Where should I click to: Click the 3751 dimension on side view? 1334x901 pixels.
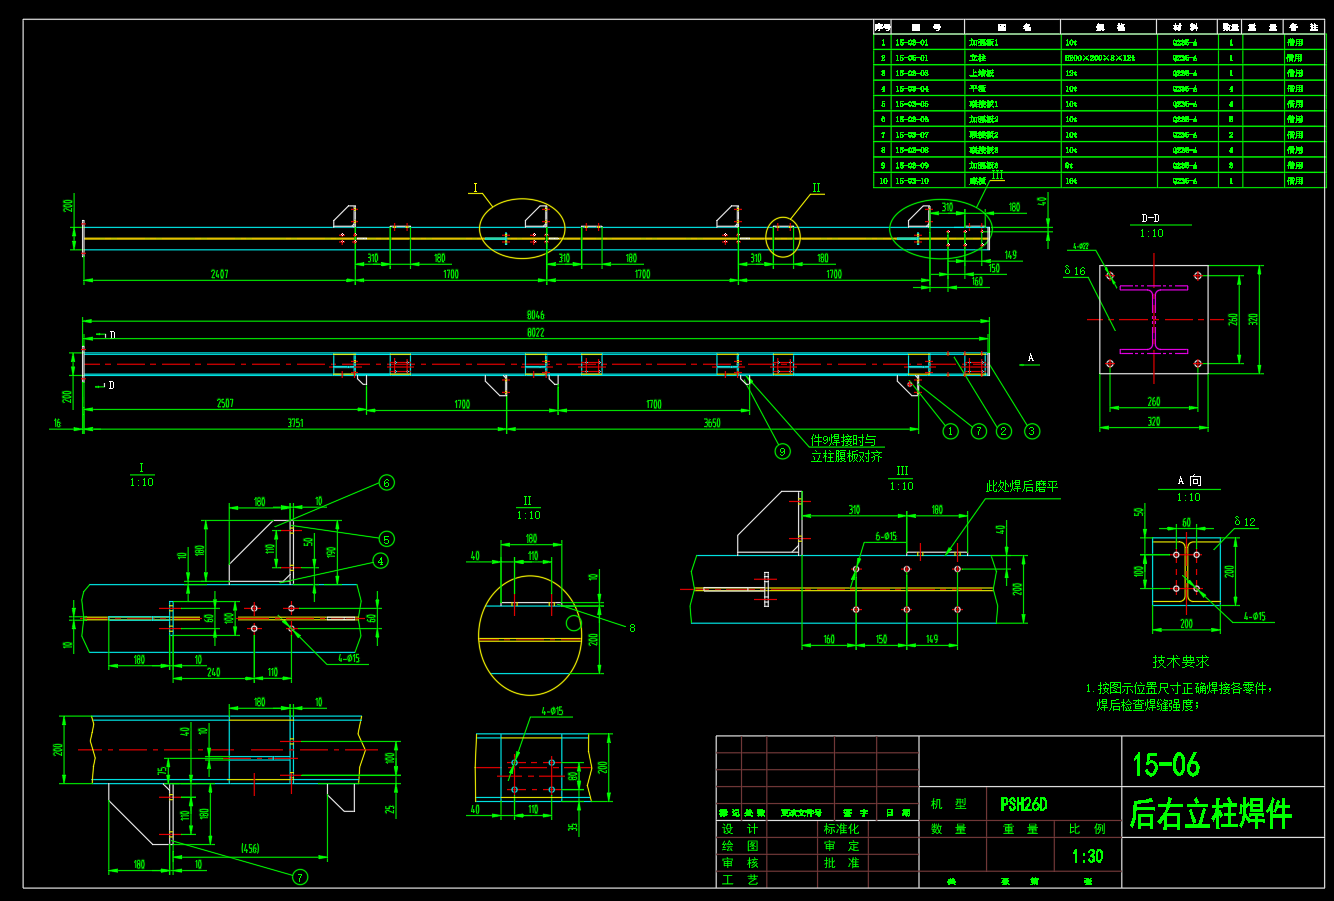296,423
